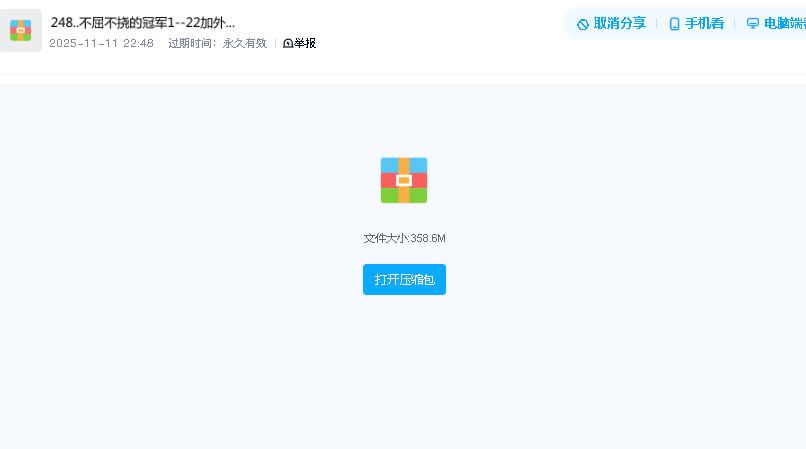Click the 文件大小:358.6M text
This screenshot has height=449, width=806.
click(405, 238)
